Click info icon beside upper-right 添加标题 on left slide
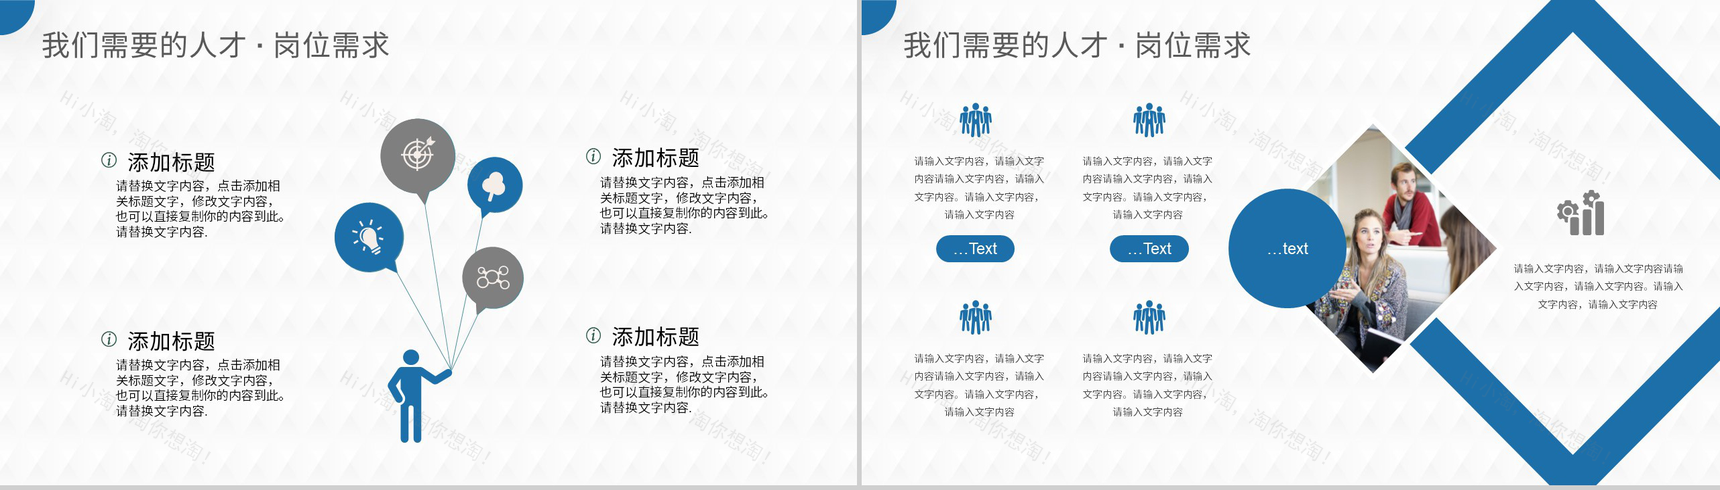1720x490 pixels. (x=593, y=156)
